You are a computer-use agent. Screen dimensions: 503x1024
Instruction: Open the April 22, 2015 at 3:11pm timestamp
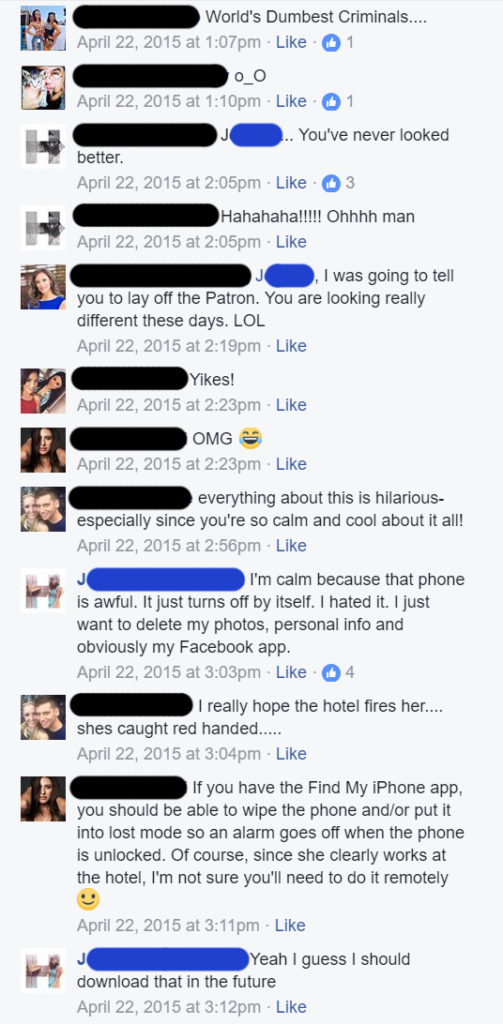coord(168,925)
